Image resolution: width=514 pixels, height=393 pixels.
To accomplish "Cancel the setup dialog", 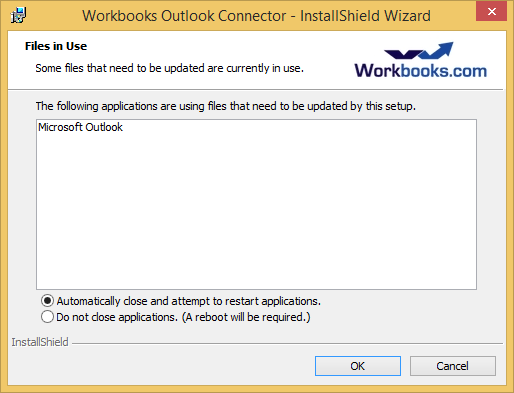I will coord(453,366).
